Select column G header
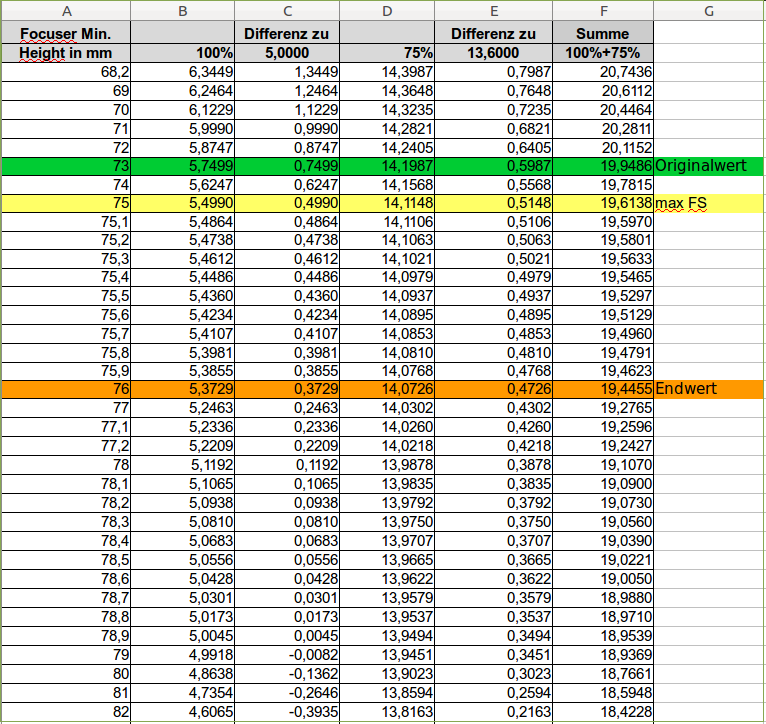 pyautogui.click(x=709, y=11)
